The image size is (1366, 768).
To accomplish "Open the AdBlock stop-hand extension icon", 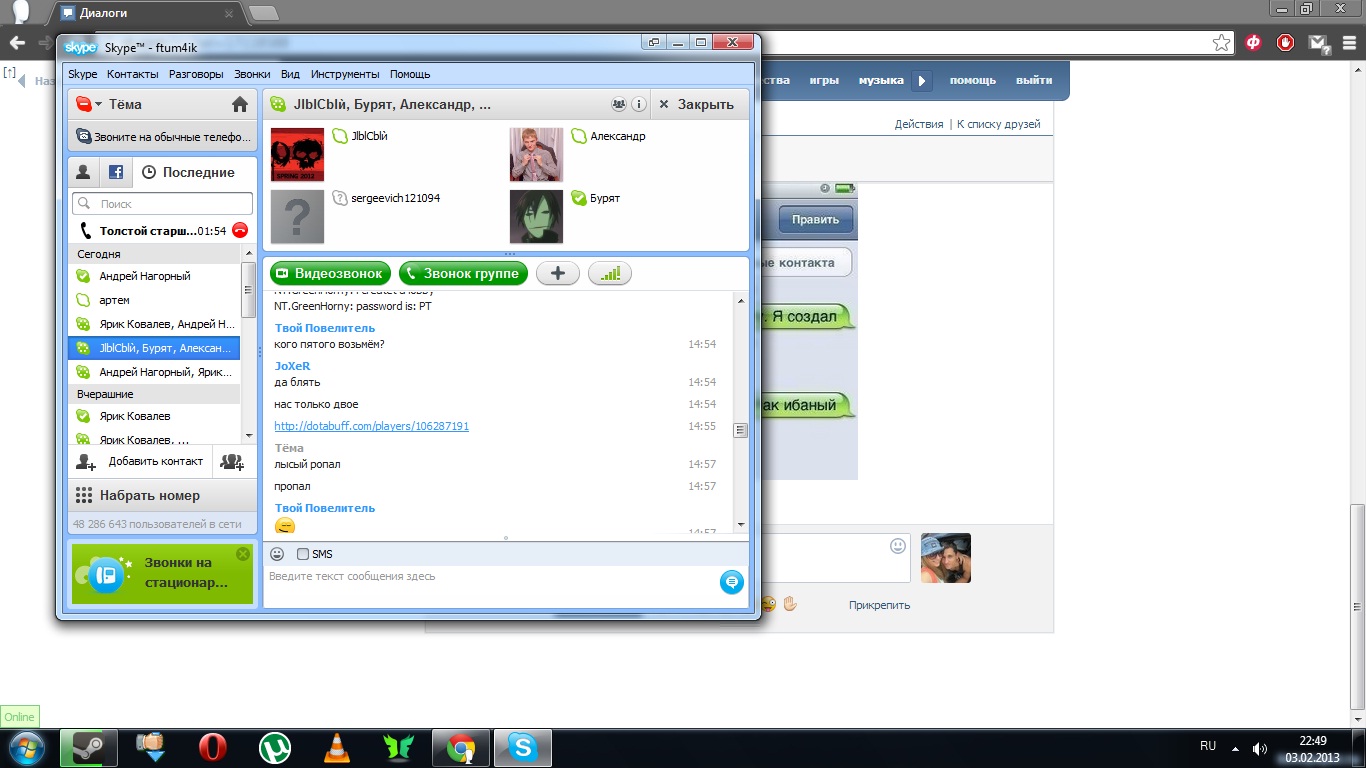I will 1286,43.
